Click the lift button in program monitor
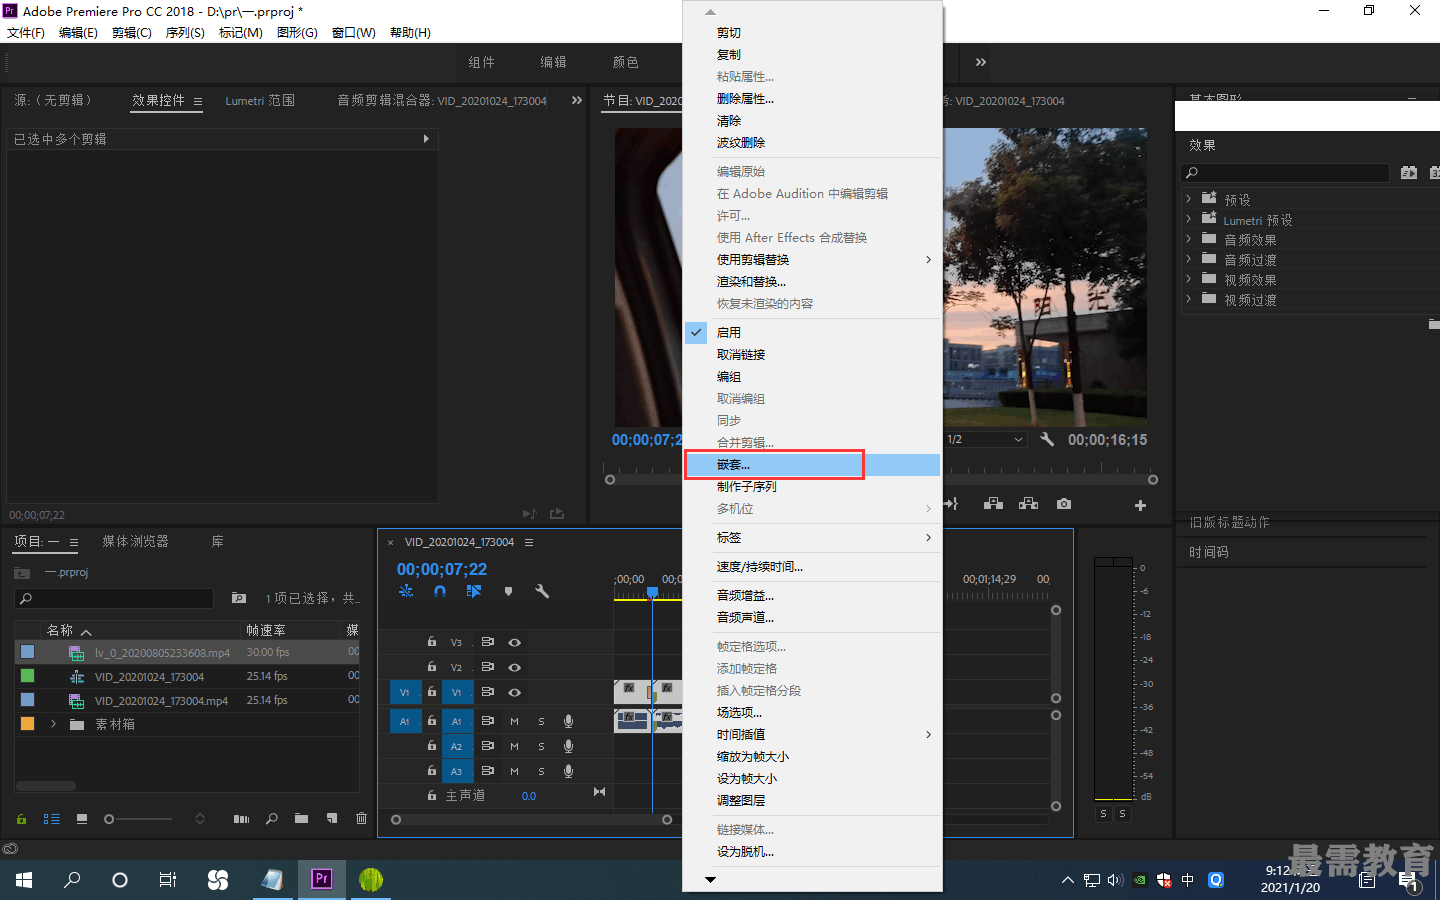 click(x=993, y=504)
